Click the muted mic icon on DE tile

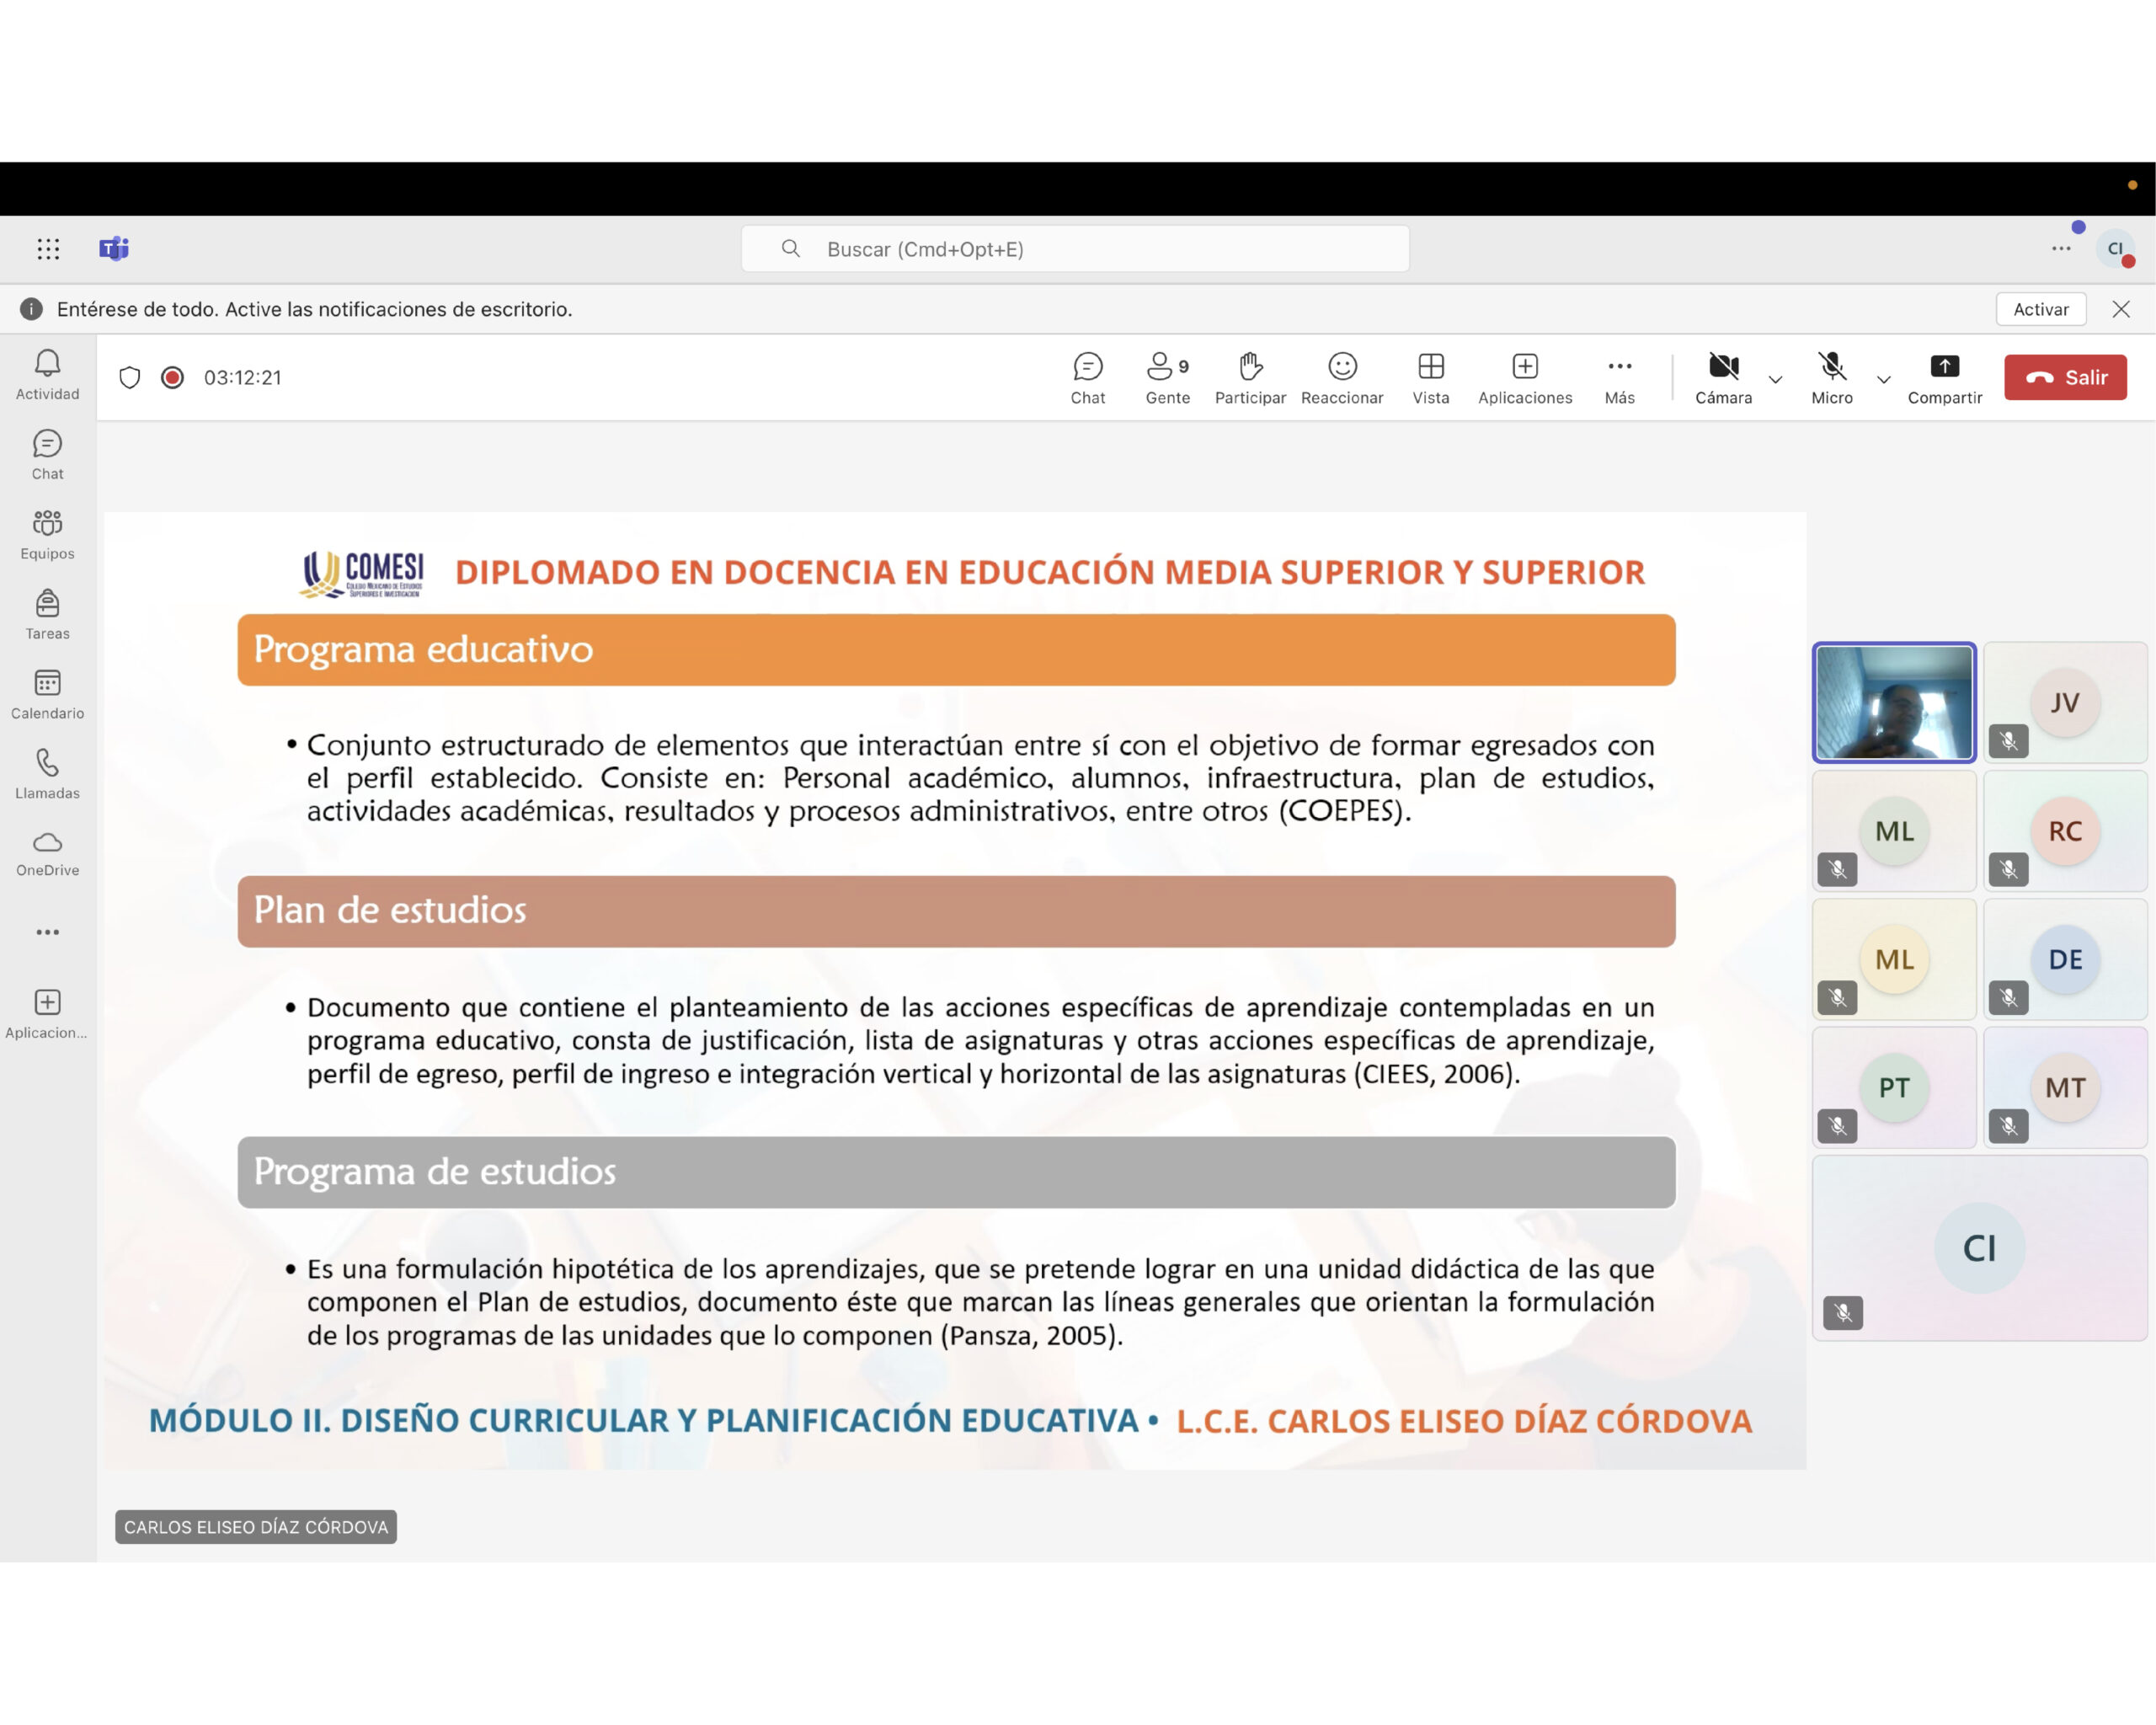click(x=2008, y=997)
